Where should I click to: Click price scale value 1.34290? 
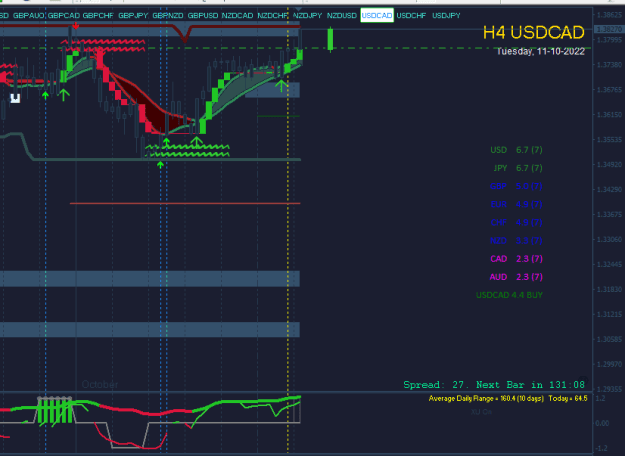609,189
